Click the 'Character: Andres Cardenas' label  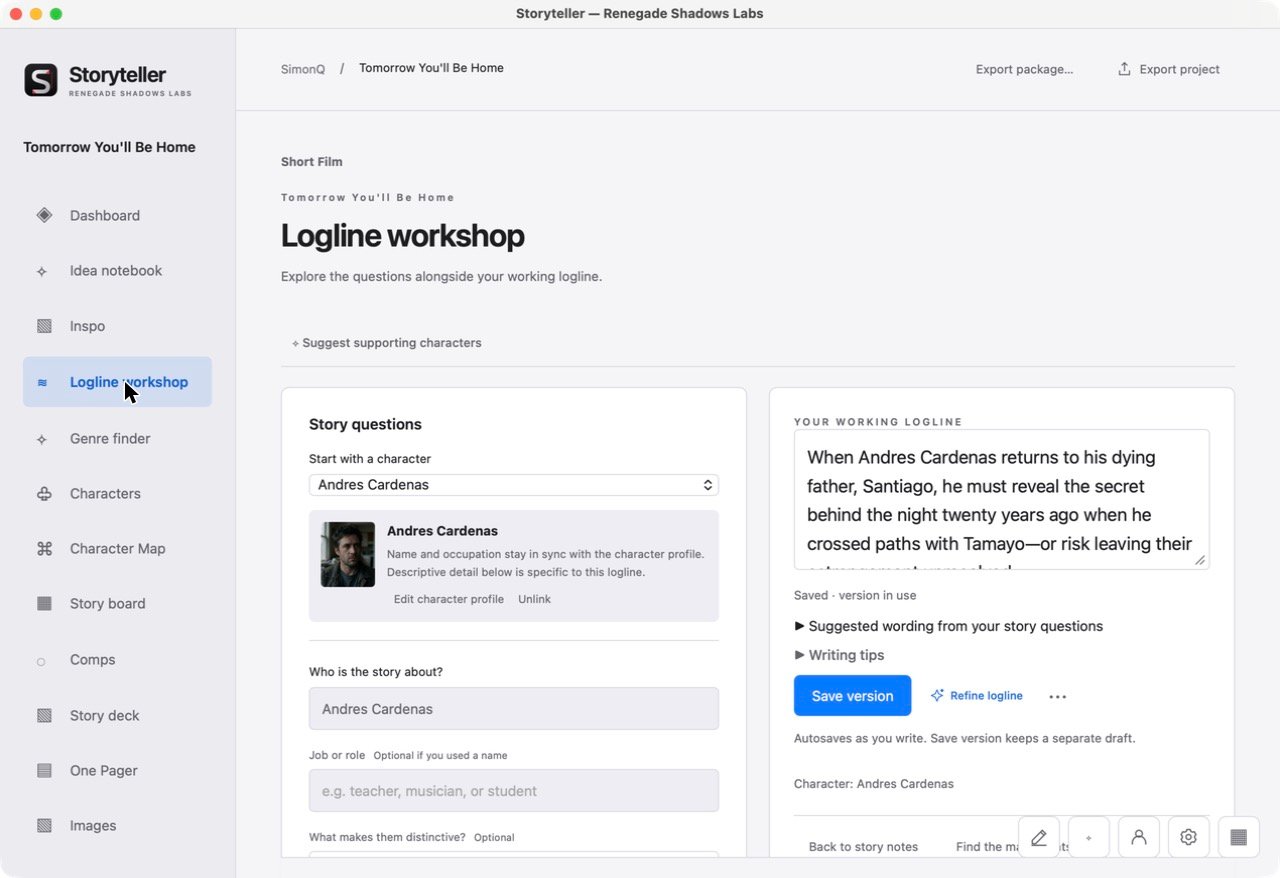coord(874,784)
